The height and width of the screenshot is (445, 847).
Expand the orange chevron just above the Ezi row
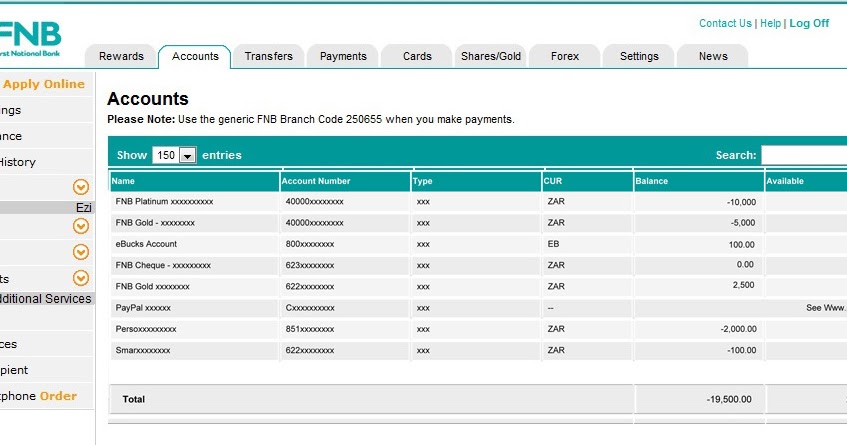point(81,187)
